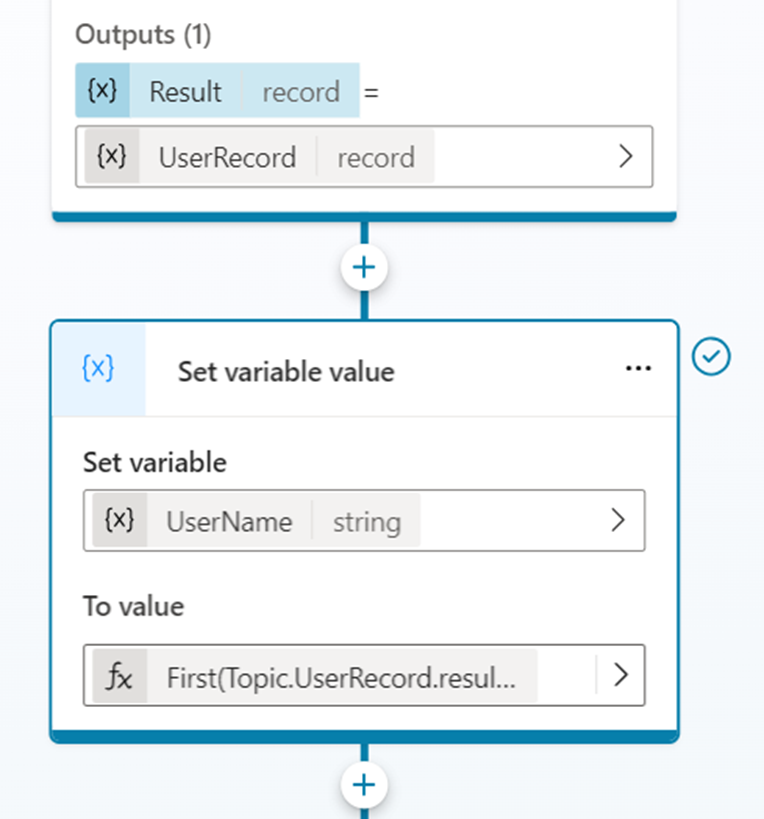Click the Outputs (1) section heading
This screenshot has width=764, height=819.
(x=143, y=35)
